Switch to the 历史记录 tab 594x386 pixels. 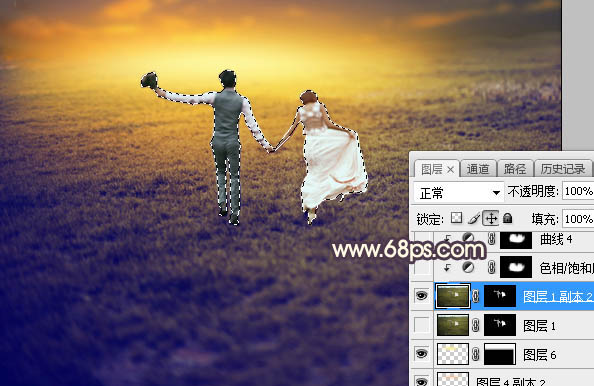coord(563,169)
